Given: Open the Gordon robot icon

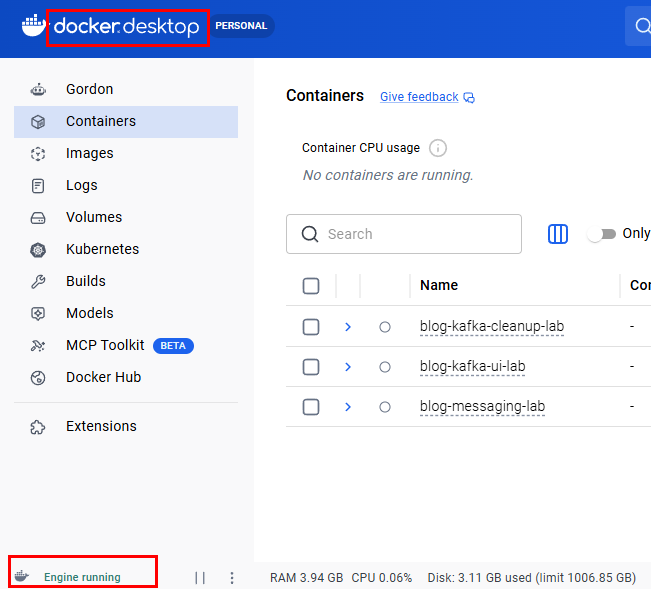Looking at the screenshot, I should (x=38, y=89).
